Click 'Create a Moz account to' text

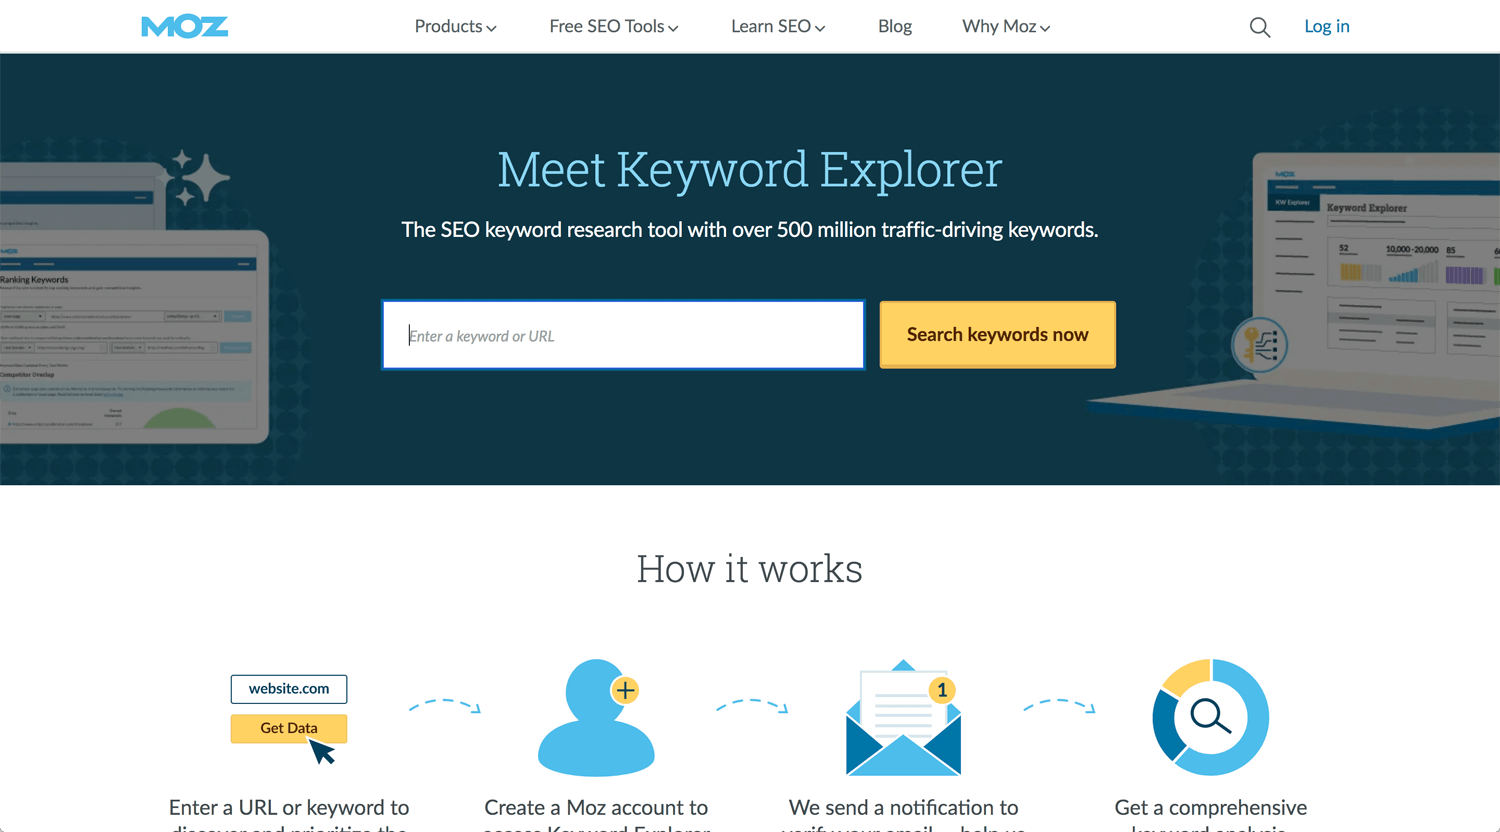coord(596,808)
